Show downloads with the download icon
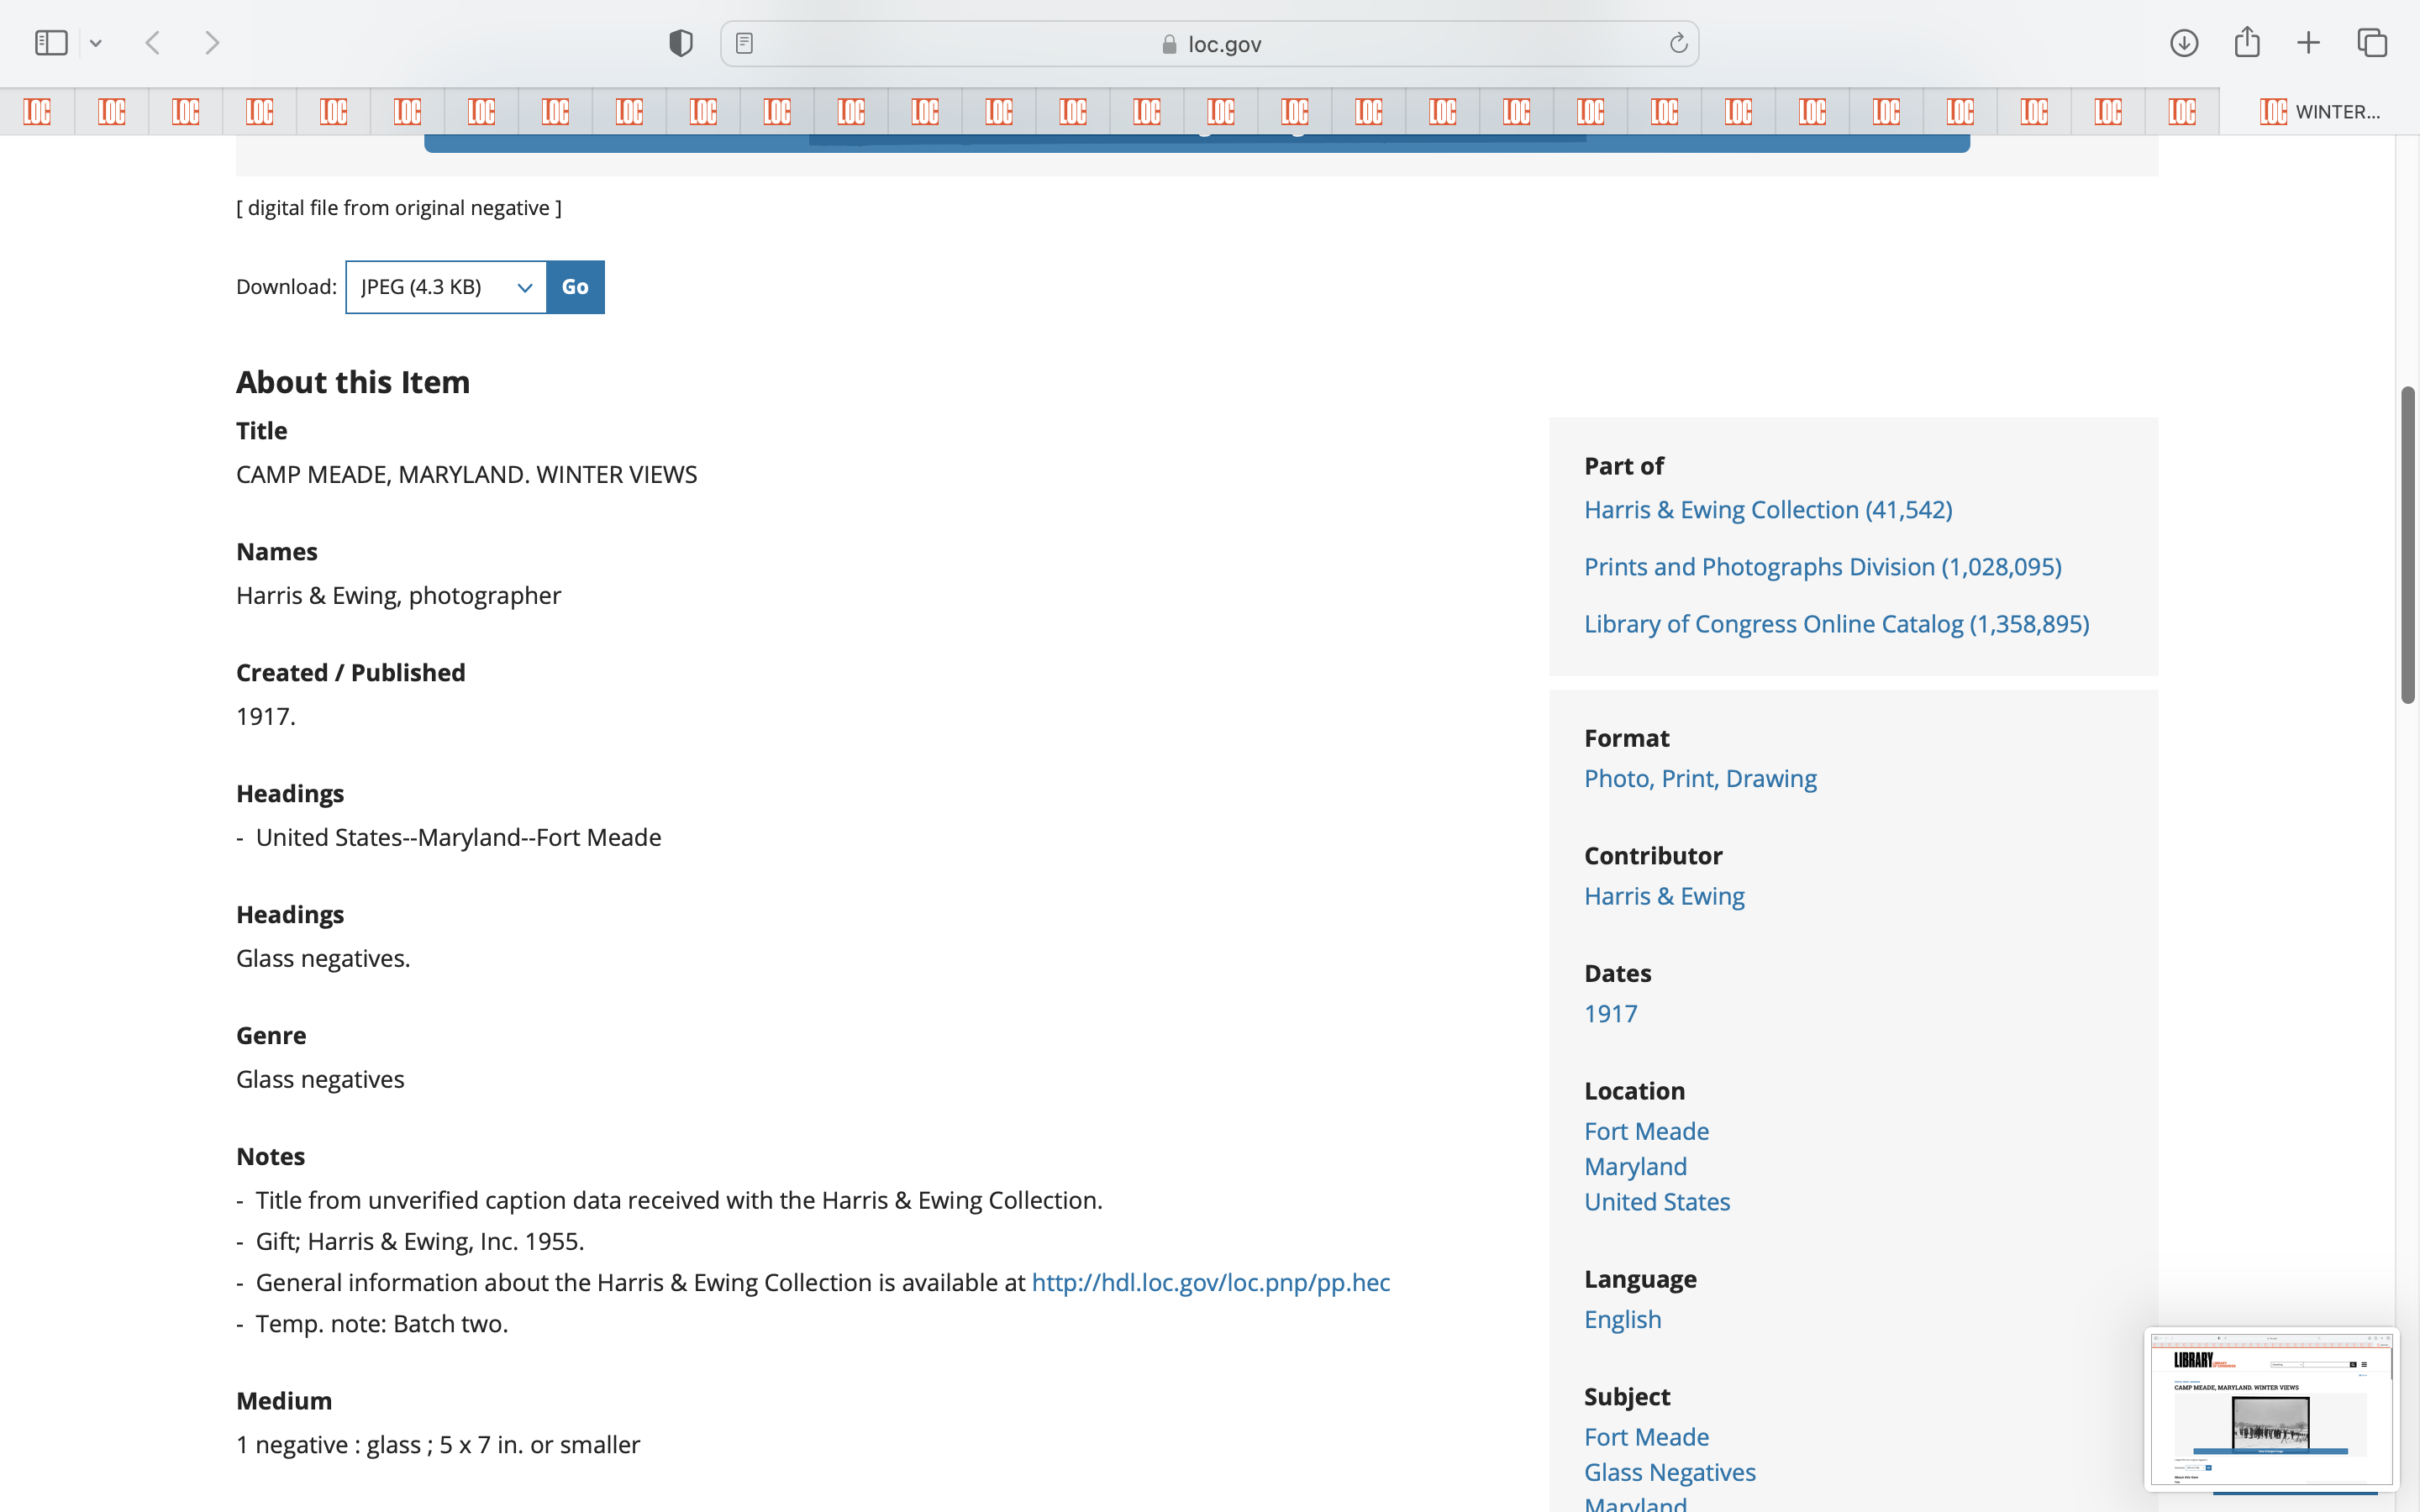Image resolution: width=2420 pixels, height=1512 pixels. pos(2184,43)
